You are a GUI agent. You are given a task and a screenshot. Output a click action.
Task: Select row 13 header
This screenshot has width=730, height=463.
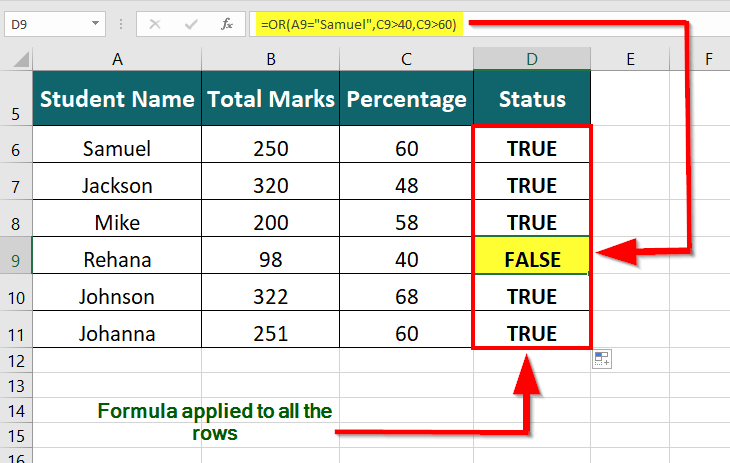click(16, 385)
